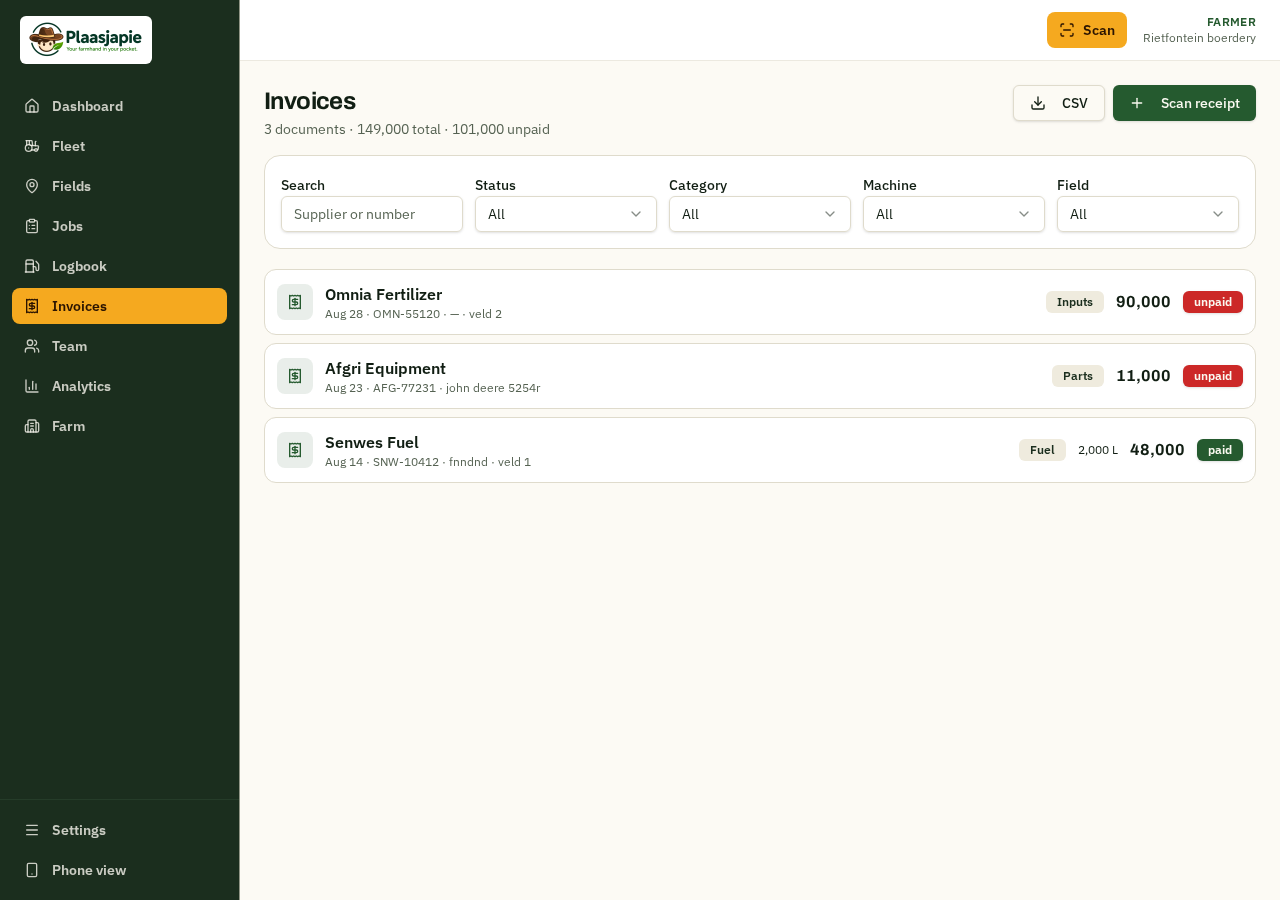
Task: Click the Fields map pin icon
Action: [x=32, y=186]
